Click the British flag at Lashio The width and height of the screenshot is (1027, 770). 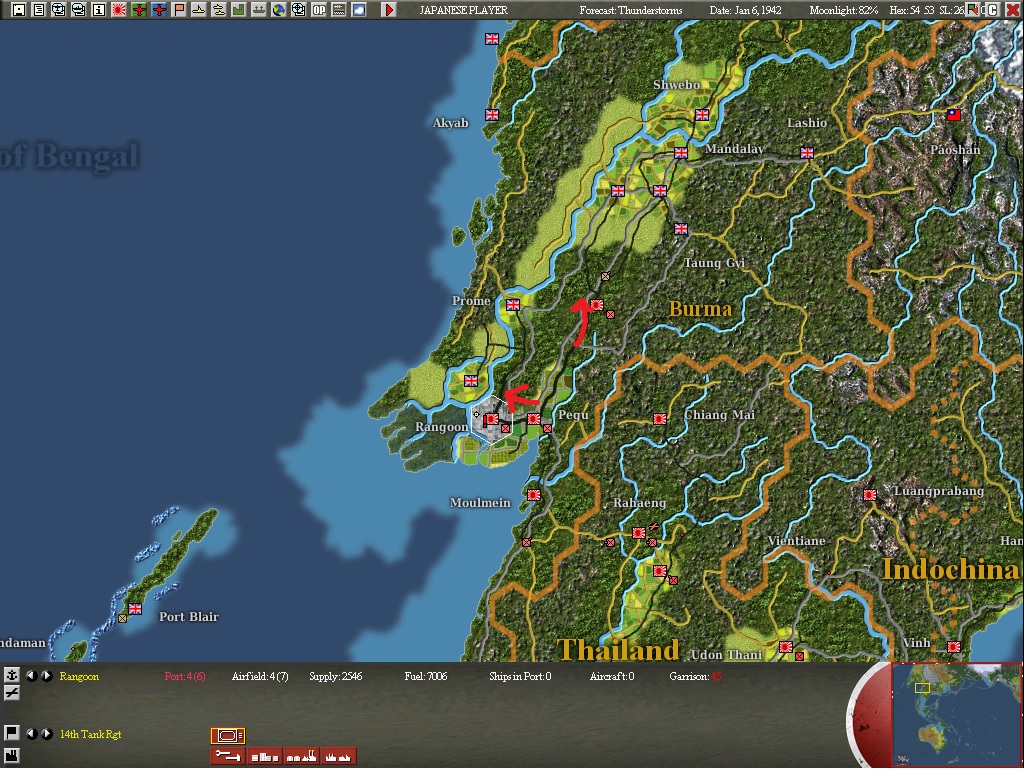pyautogui.click(x=807, y=153)
